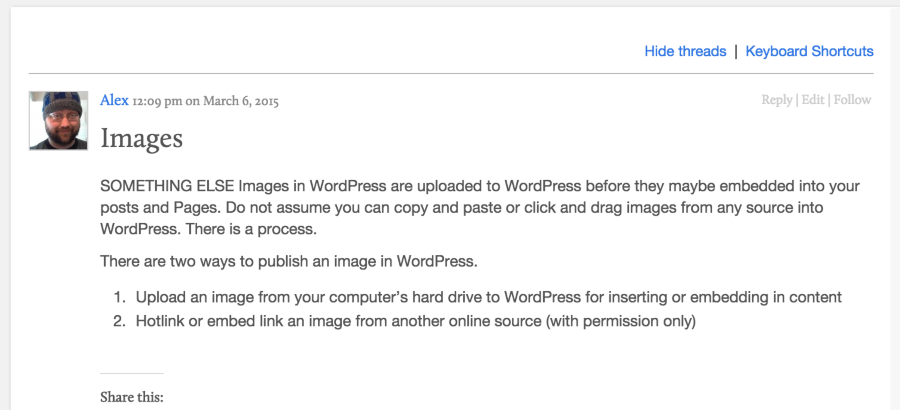The image size is (900, 410).
Task: Open the author name Alex link
Action: (114, 100)
